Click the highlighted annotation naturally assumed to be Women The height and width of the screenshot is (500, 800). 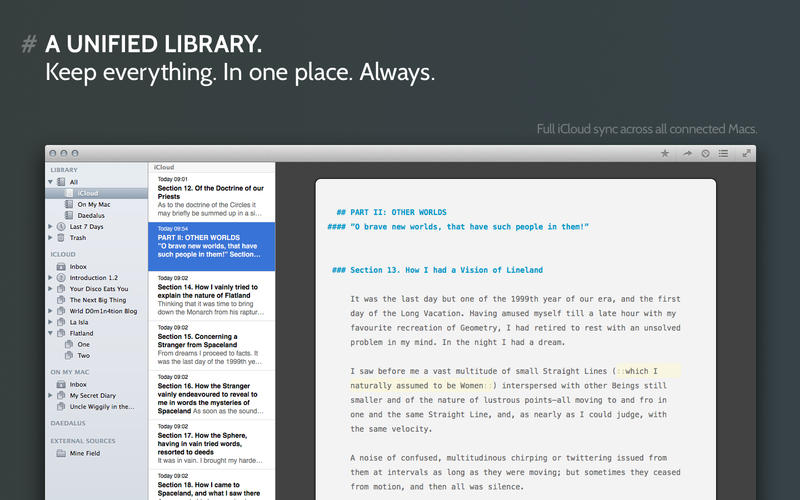pos(421,386)
